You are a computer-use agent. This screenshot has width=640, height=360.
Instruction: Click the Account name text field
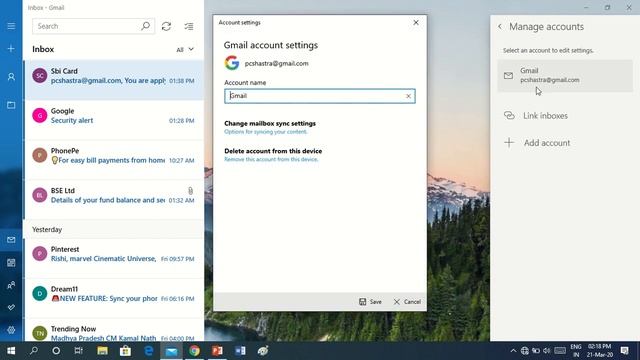(320, 96)
